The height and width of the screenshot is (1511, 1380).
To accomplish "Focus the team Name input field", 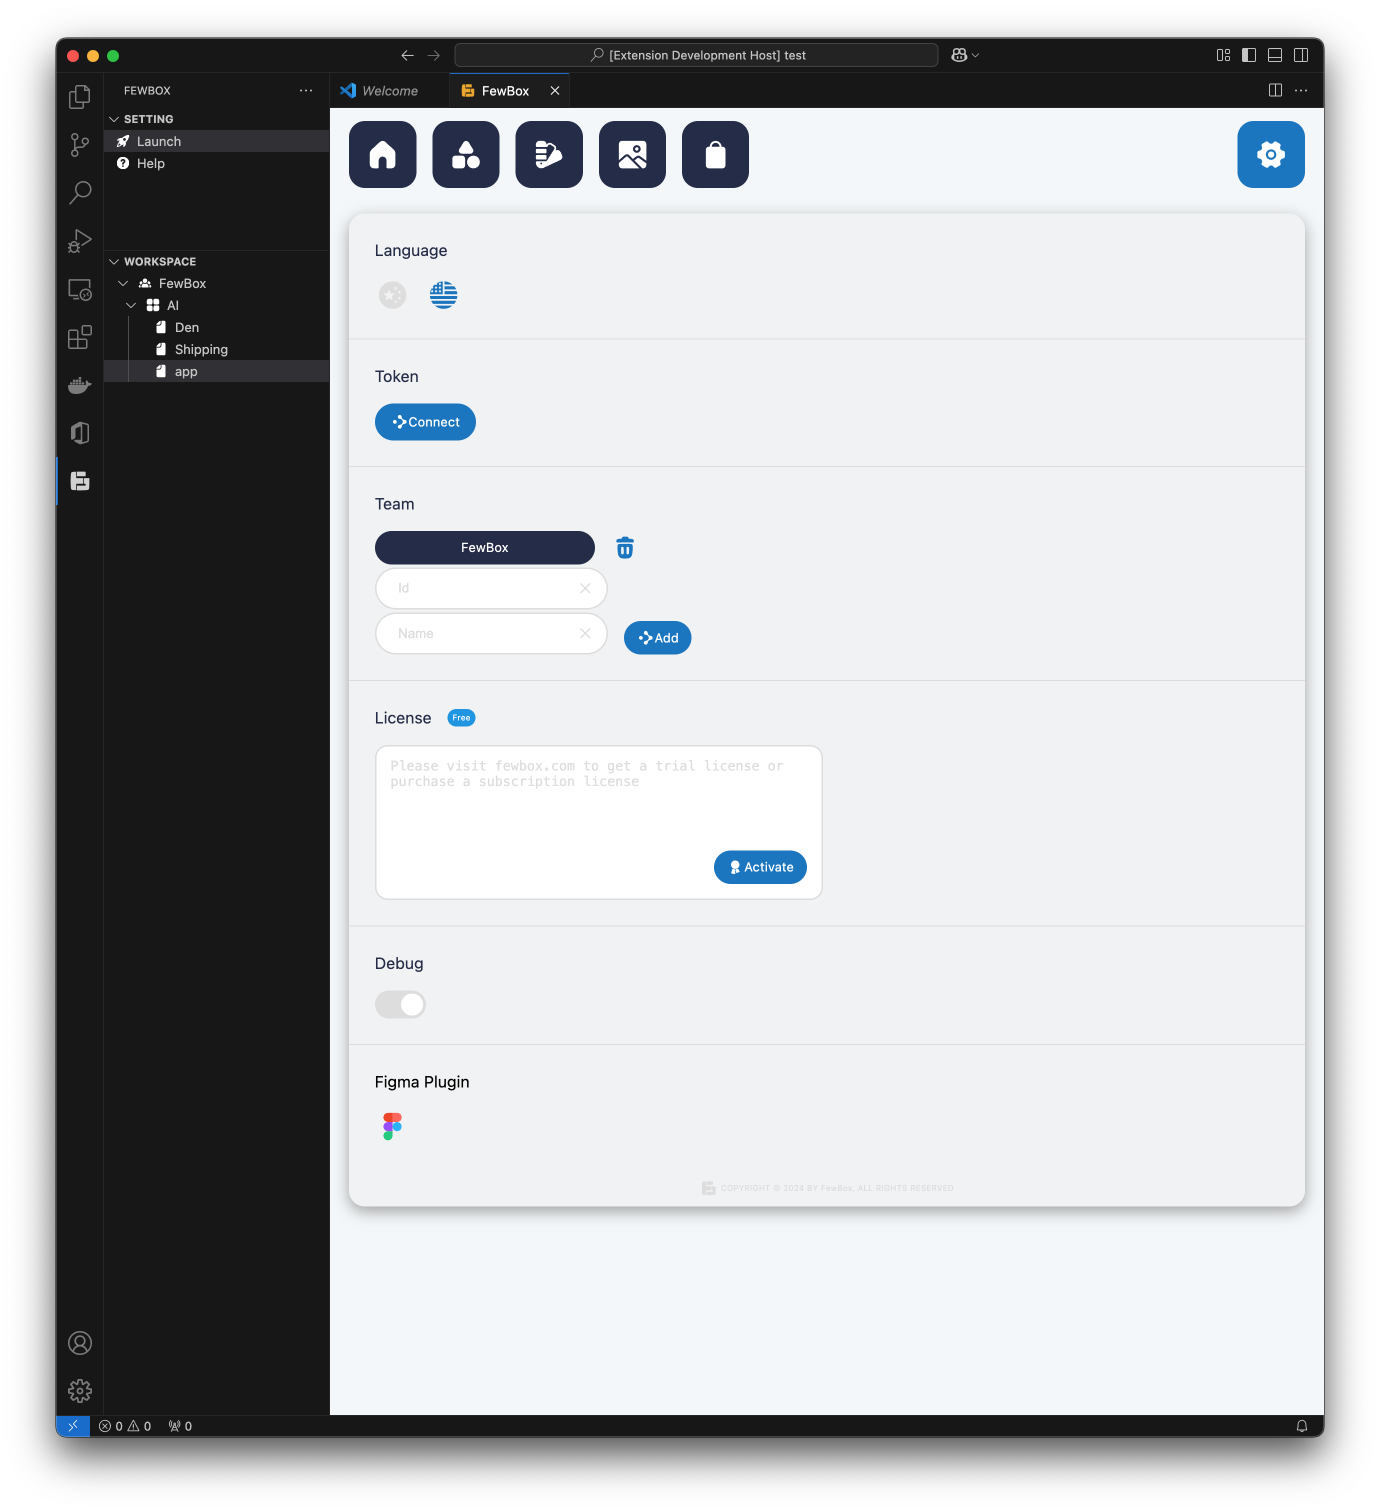I will coord(491,634).
